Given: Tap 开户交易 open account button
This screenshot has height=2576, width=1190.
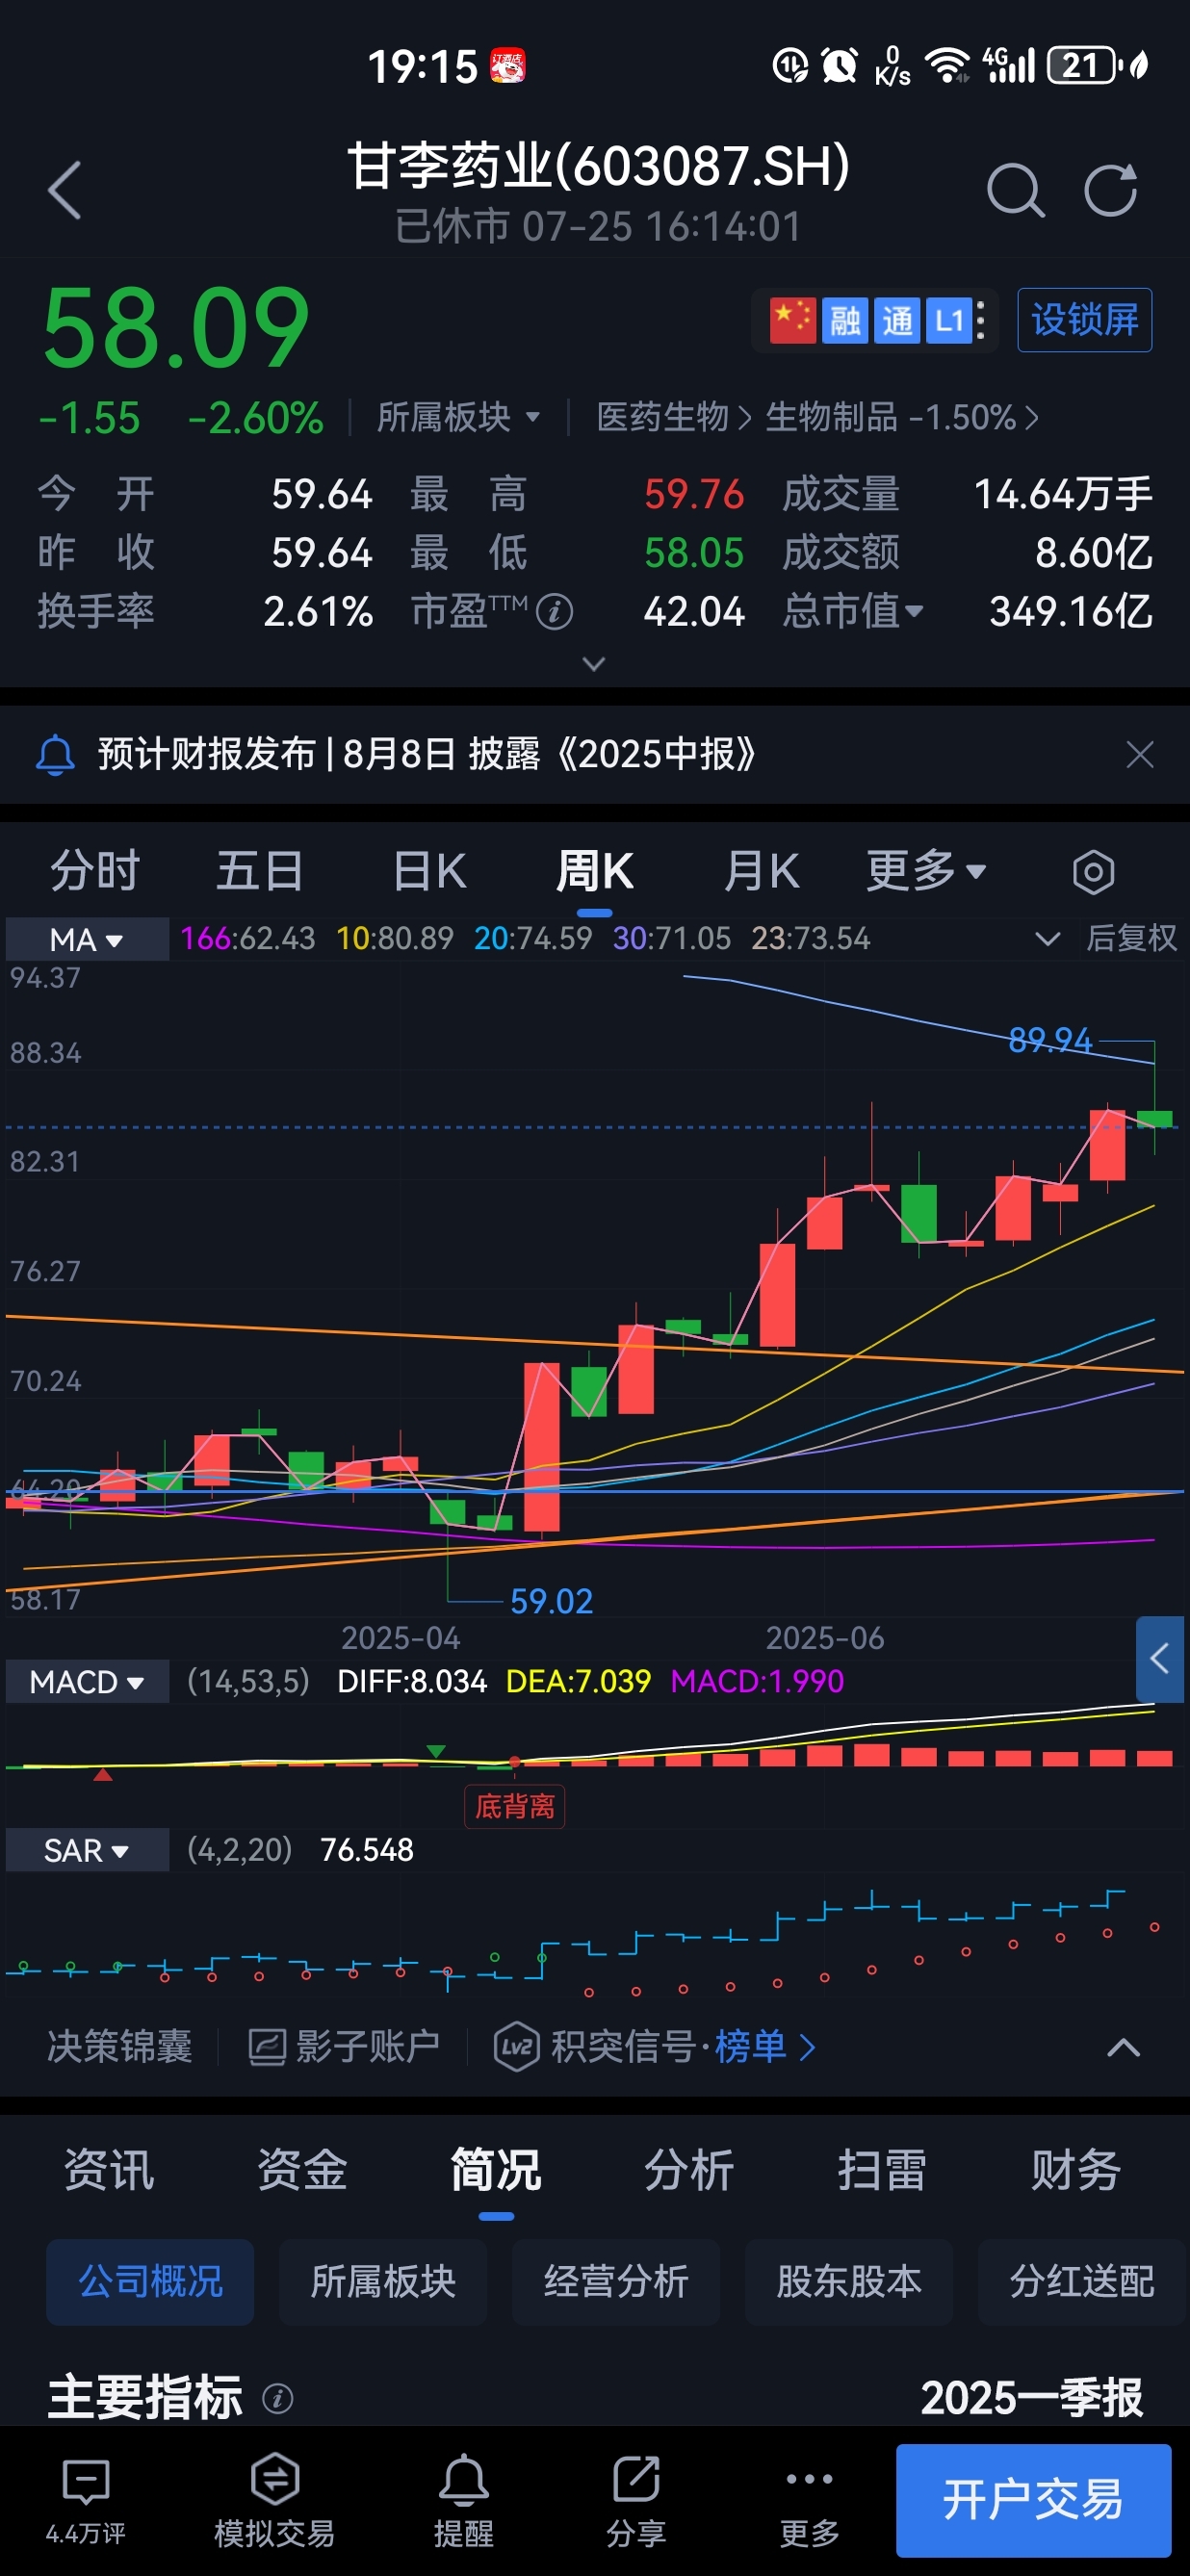Looking at the screenshot, I should click(1033, 2499).
